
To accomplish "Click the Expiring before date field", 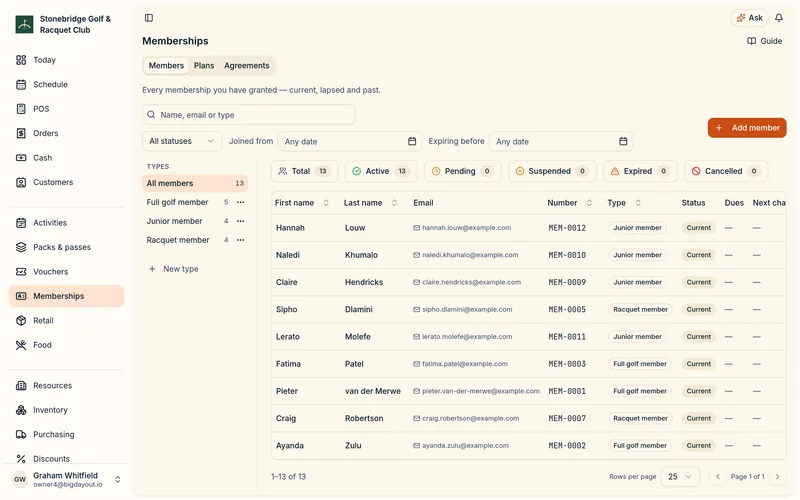I will tap(561, 141).
